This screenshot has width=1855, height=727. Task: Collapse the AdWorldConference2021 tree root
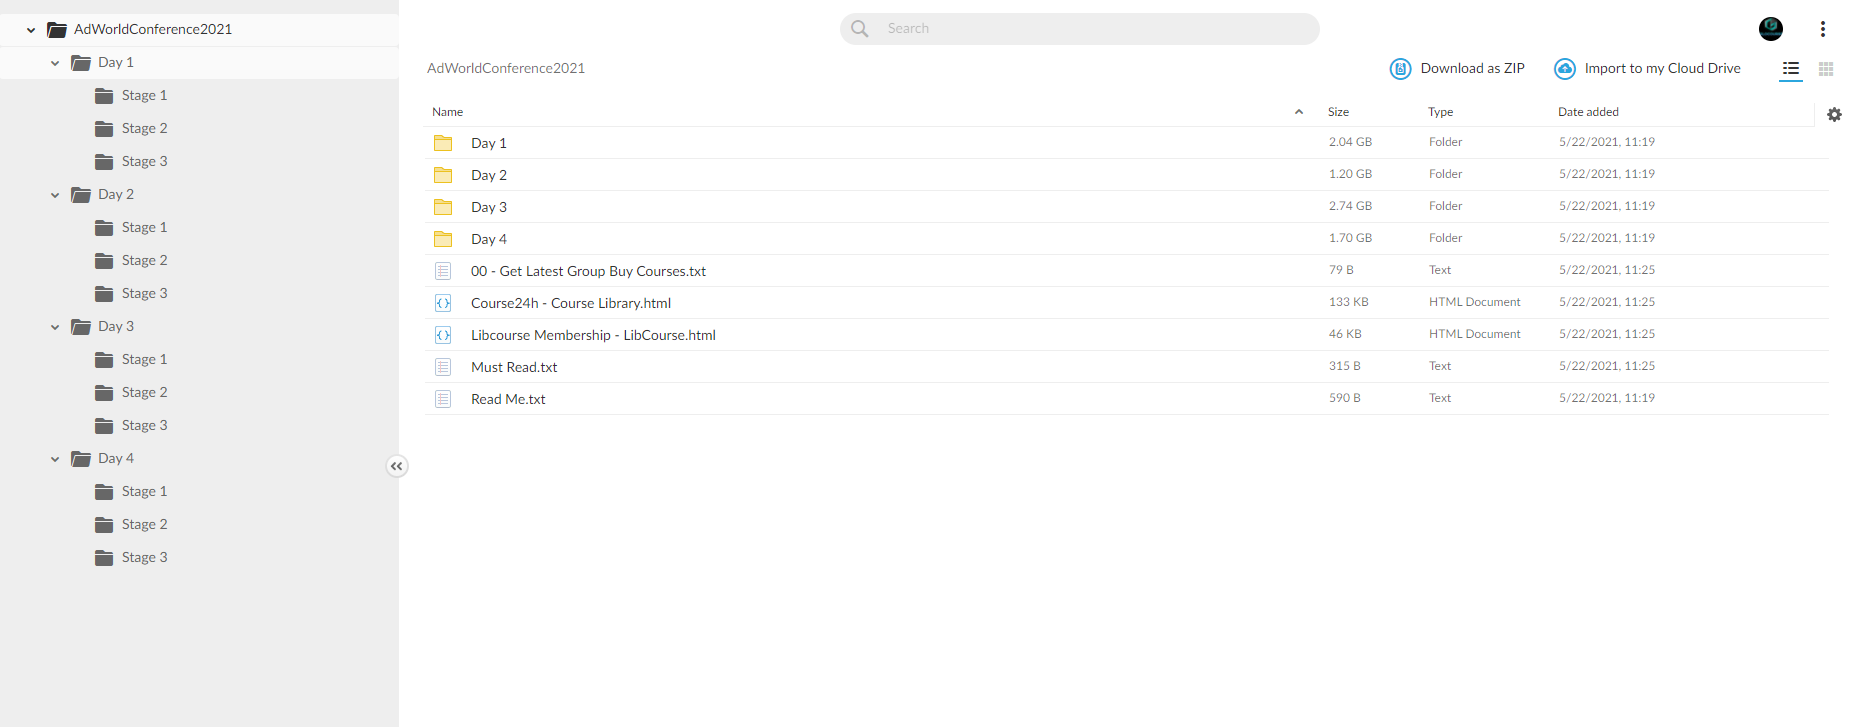tap(31, 30)
